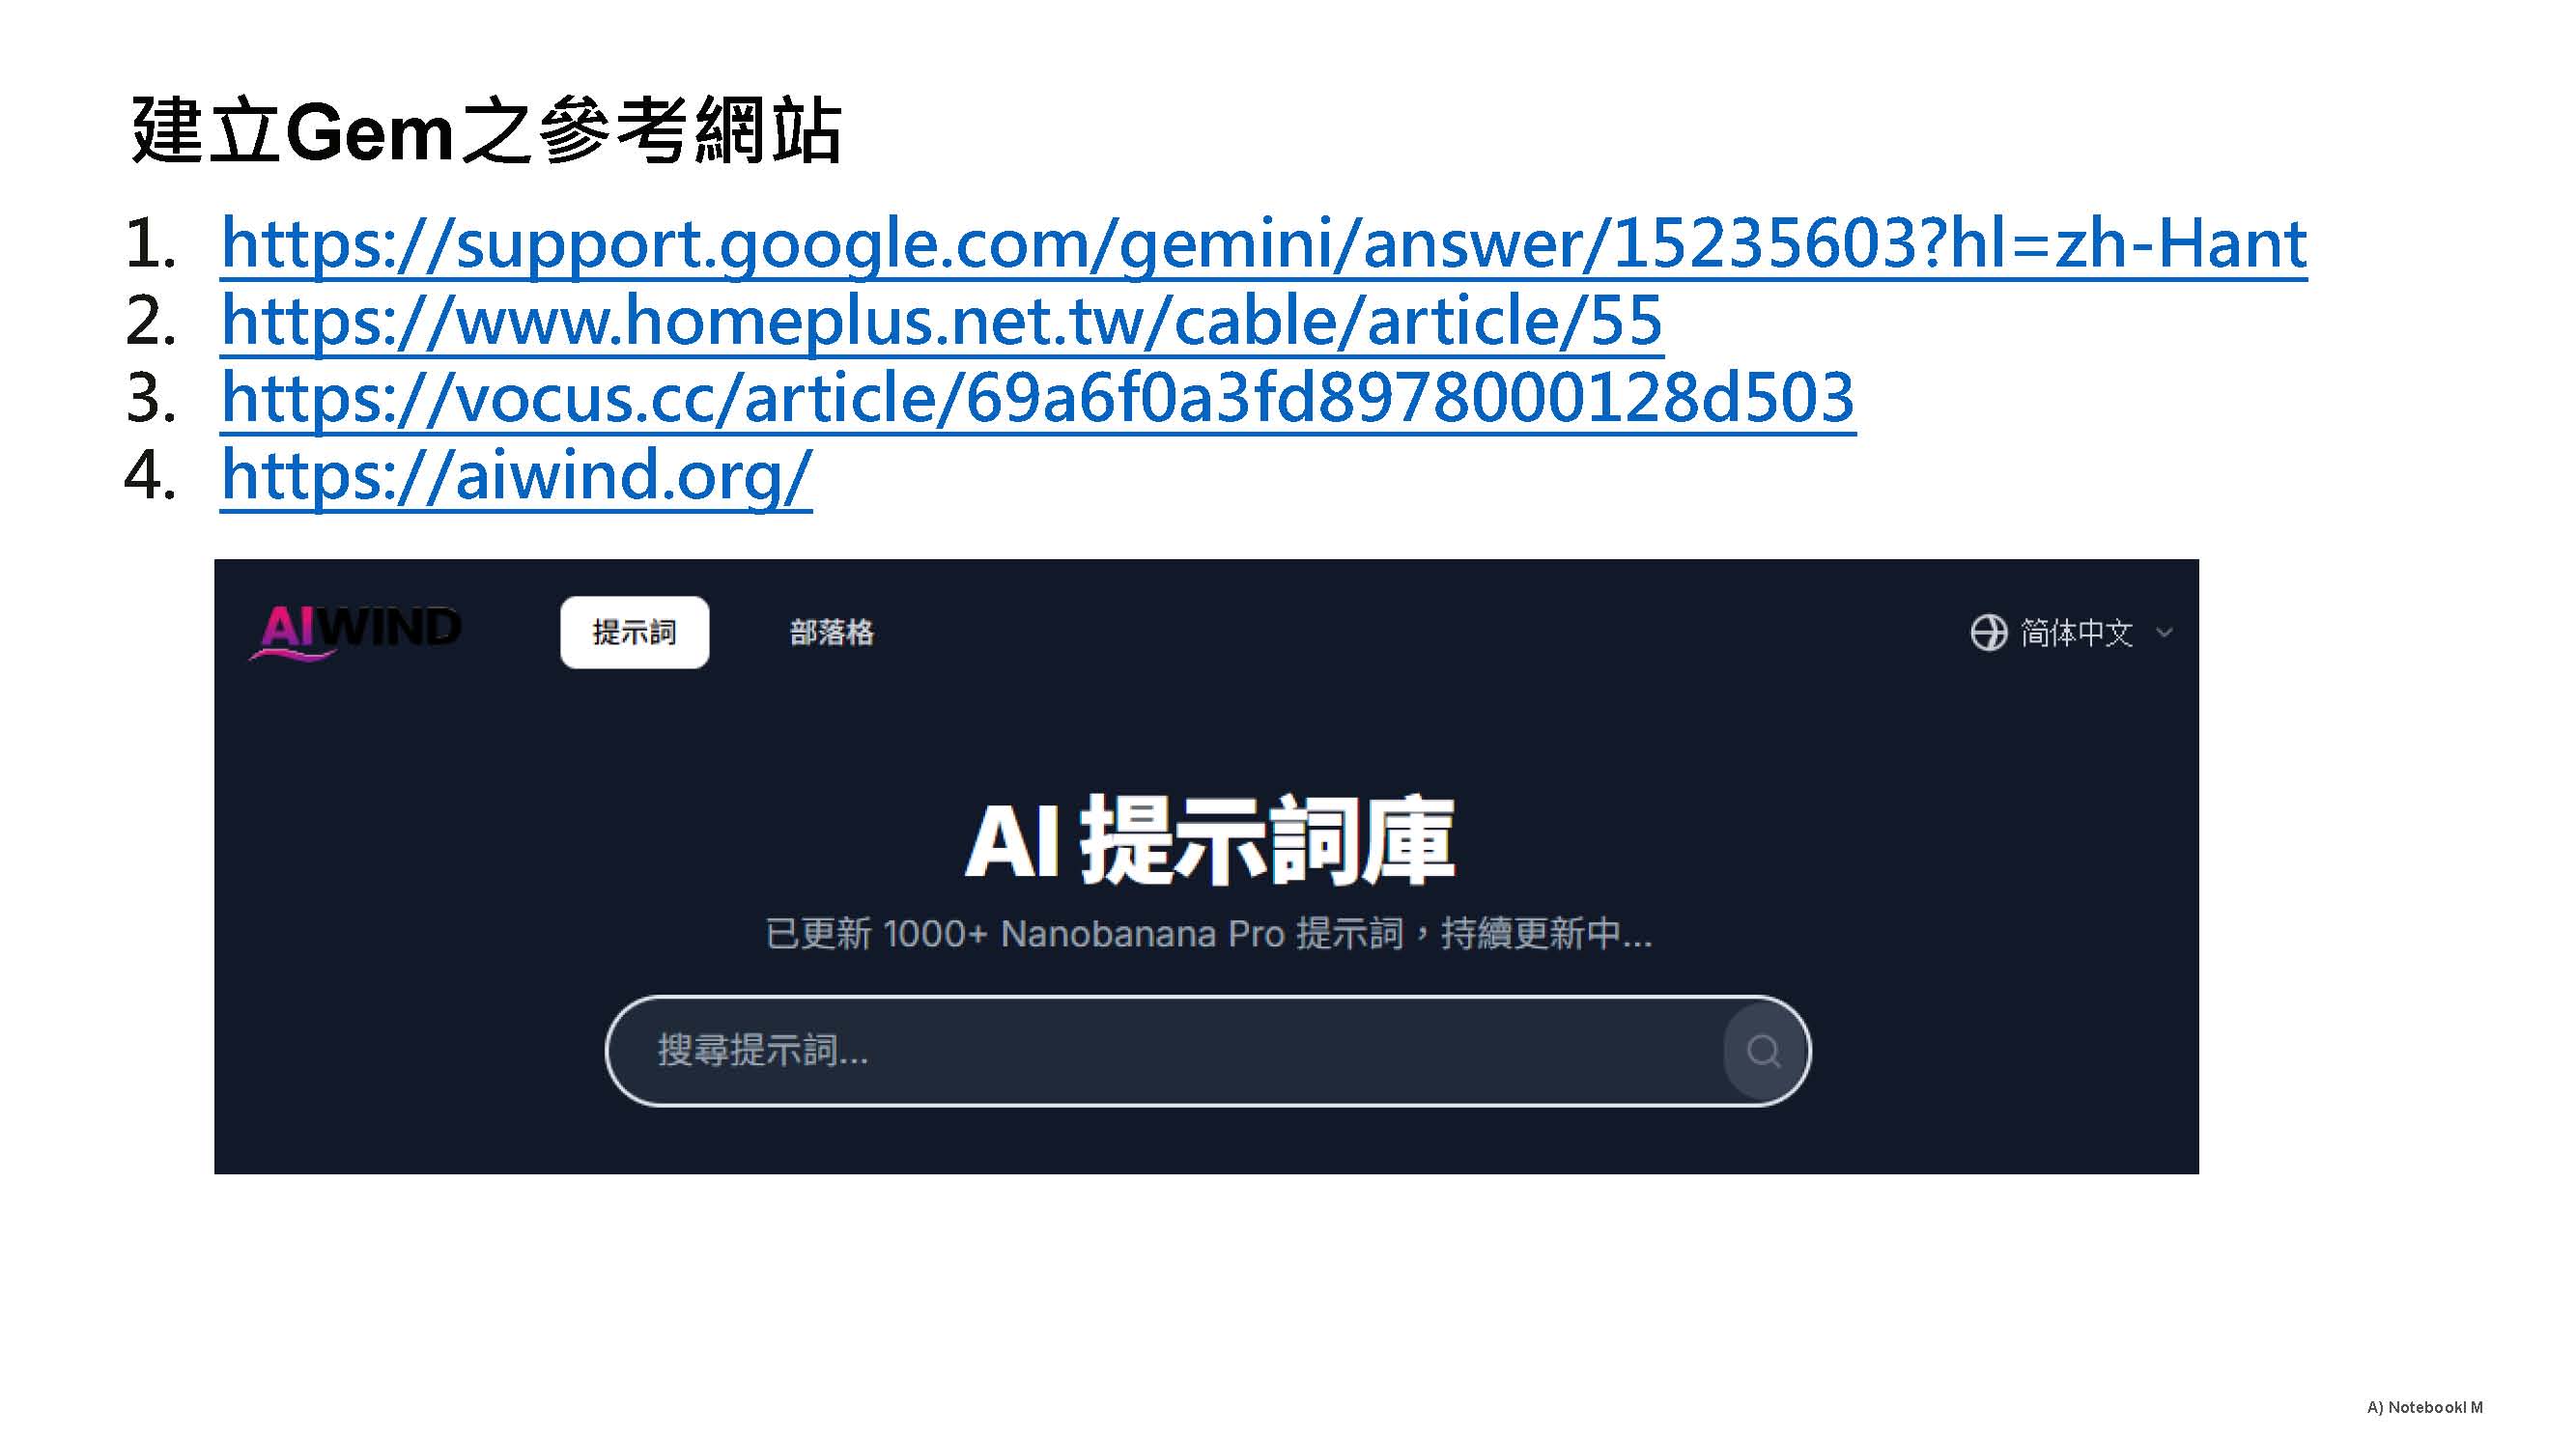Switch to the 部落格 tab
The height and width of the screenshot is (1438, 2576).
(x=831, y=632)
